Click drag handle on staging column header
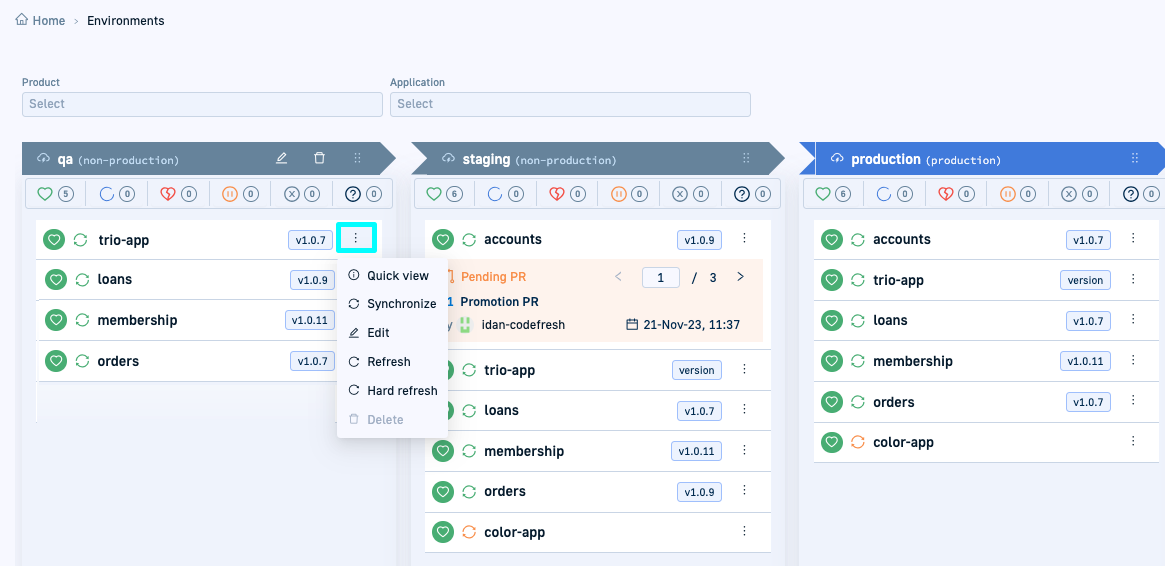Image resolution: width=1165 pixels, height=566 pixels. pyautogui.click(x=746, y=158)
